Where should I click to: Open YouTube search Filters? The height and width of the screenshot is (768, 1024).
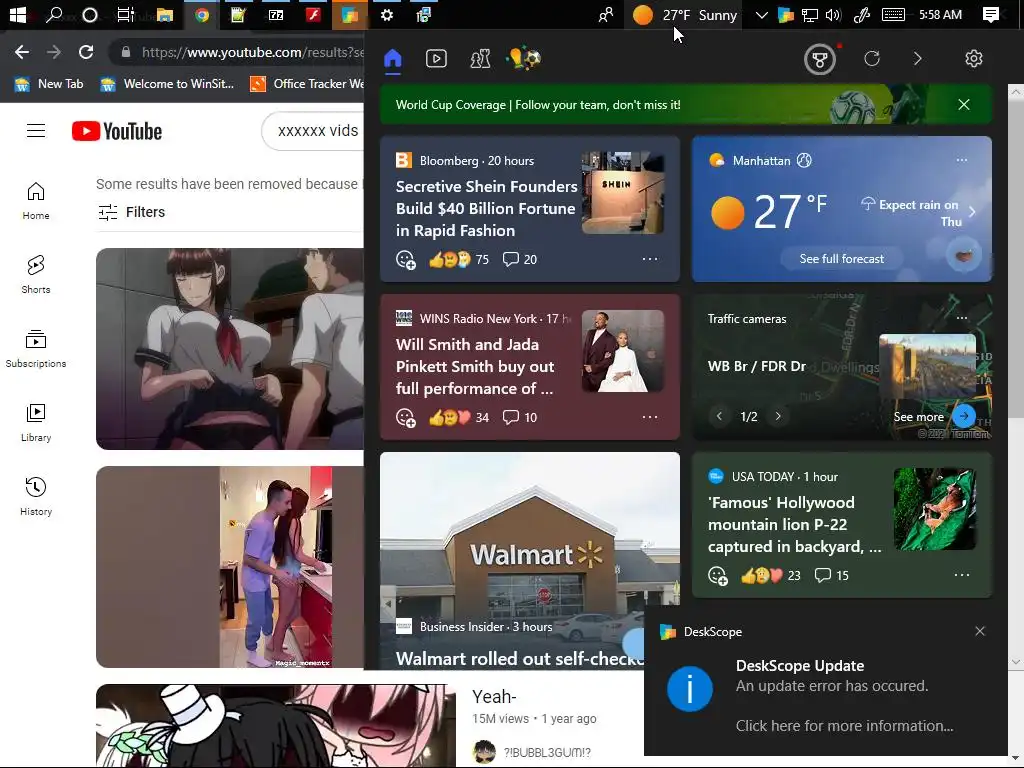pos(131,212)
